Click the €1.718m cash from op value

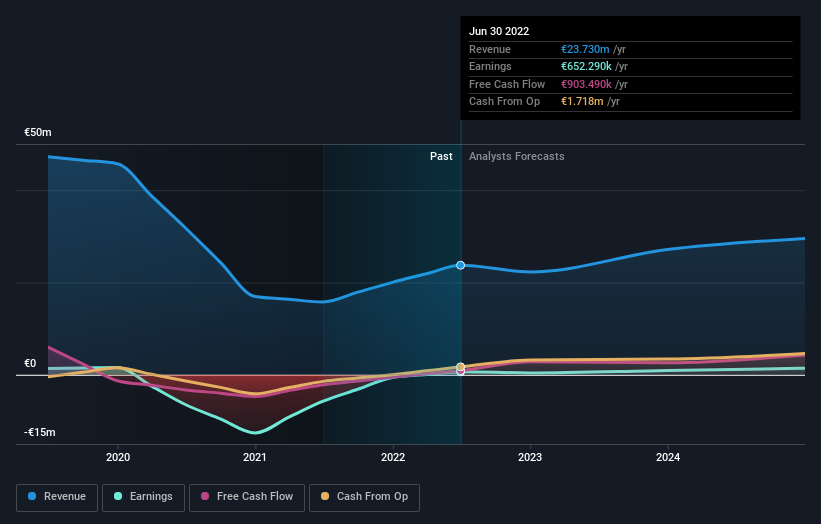[582, 102]
